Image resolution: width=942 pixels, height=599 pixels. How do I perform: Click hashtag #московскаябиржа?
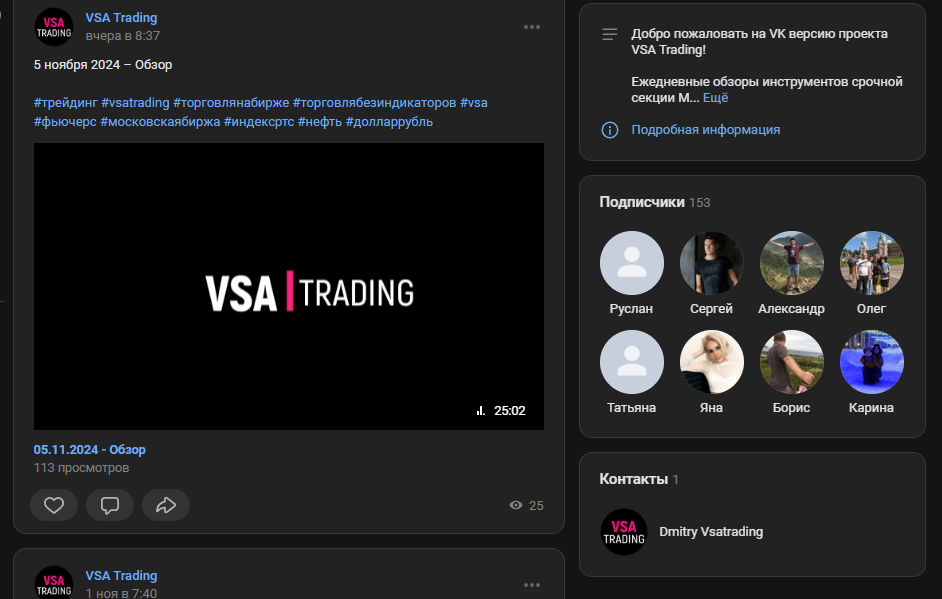160,121
